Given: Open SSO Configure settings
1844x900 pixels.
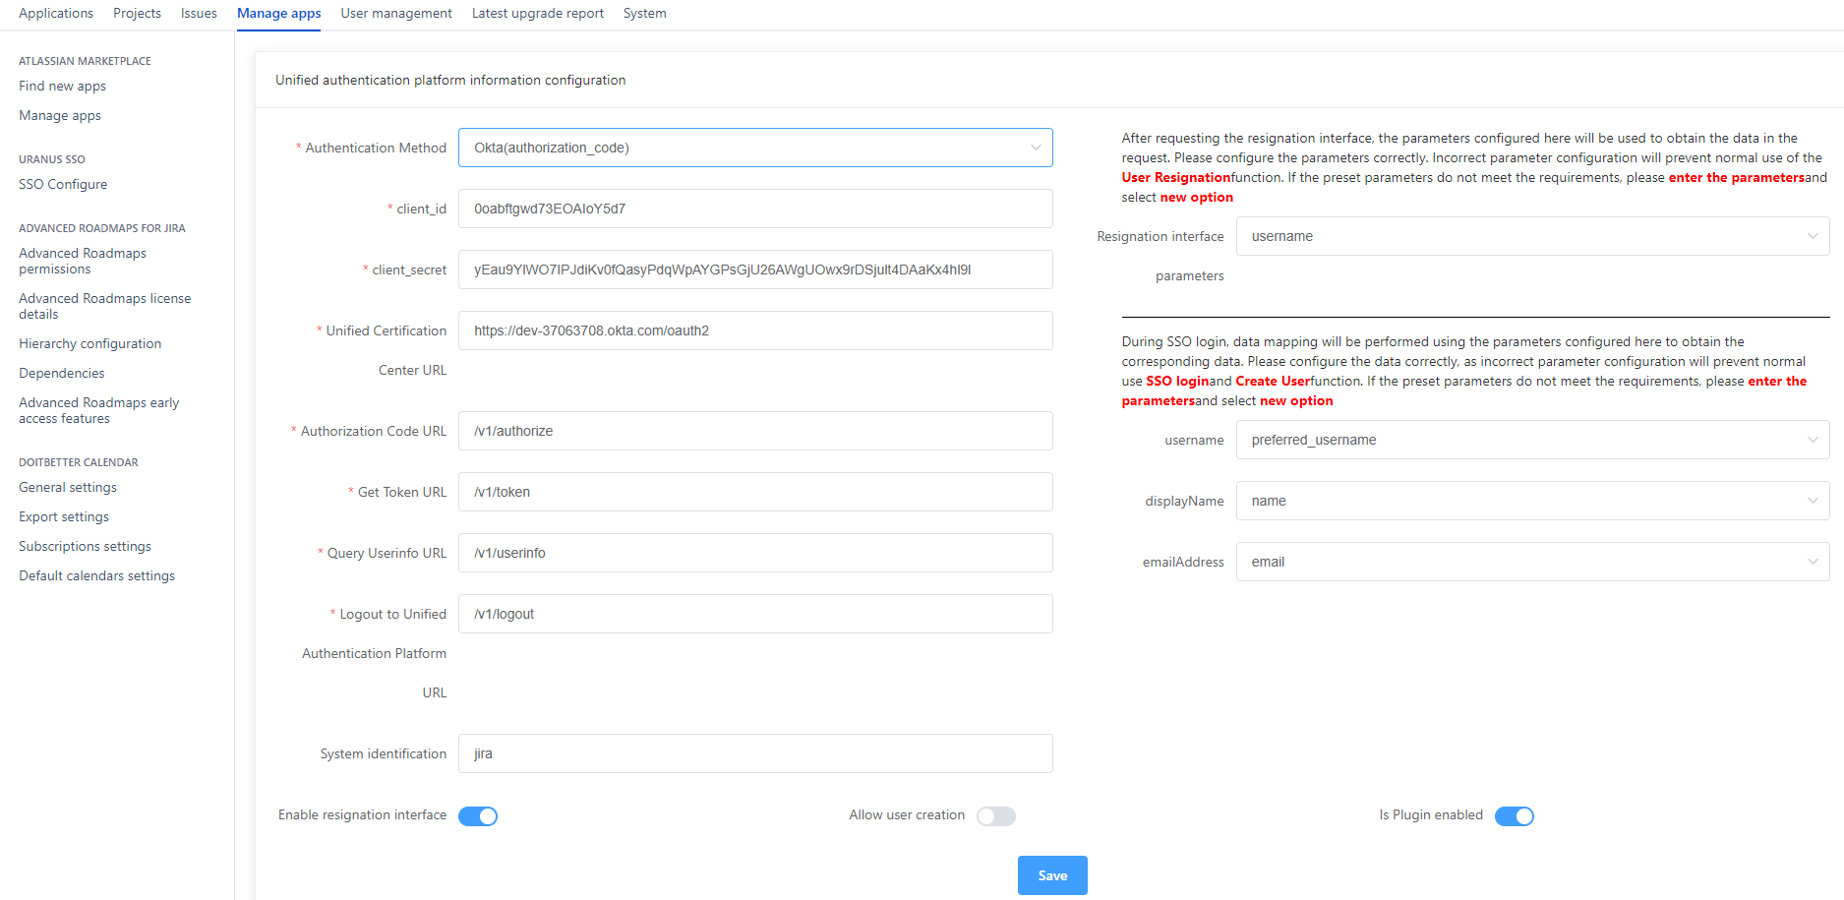Looking at the screenshot, I should pyautogui.click(x=63, y=184).
